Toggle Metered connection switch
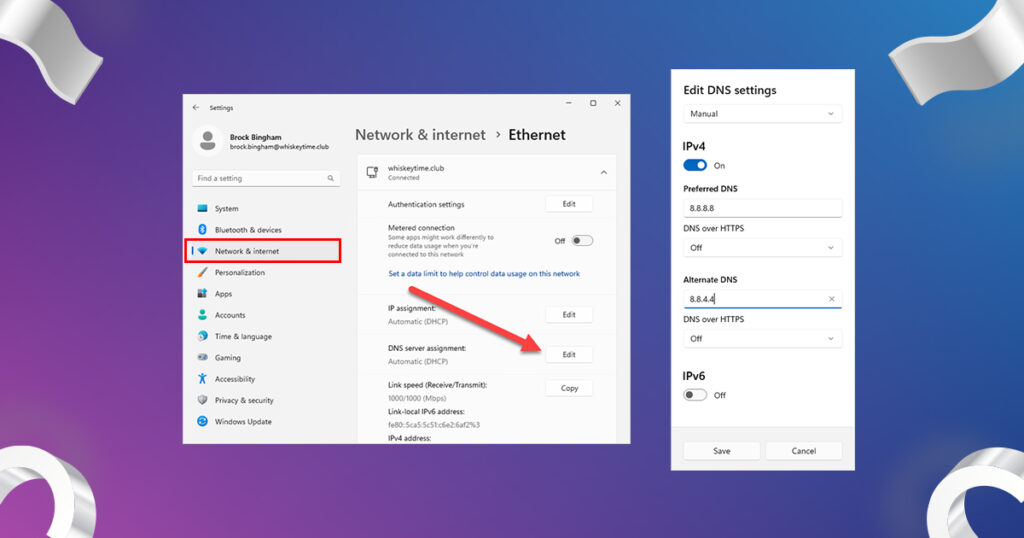Viewport: 1024px width, 538px height. 582,241
